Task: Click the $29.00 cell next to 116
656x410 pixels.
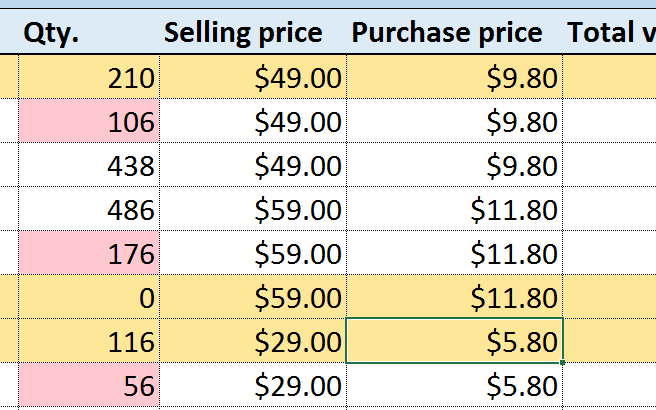Action: pos(253,341)
